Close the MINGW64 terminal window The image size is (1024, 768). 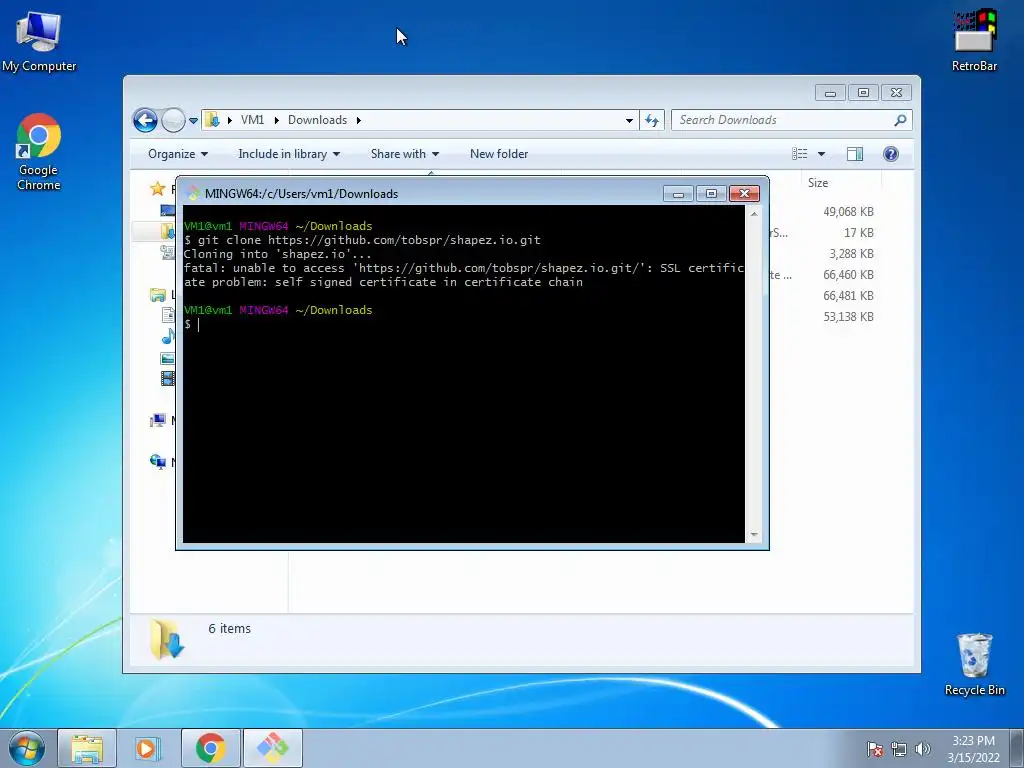(744, 193)
